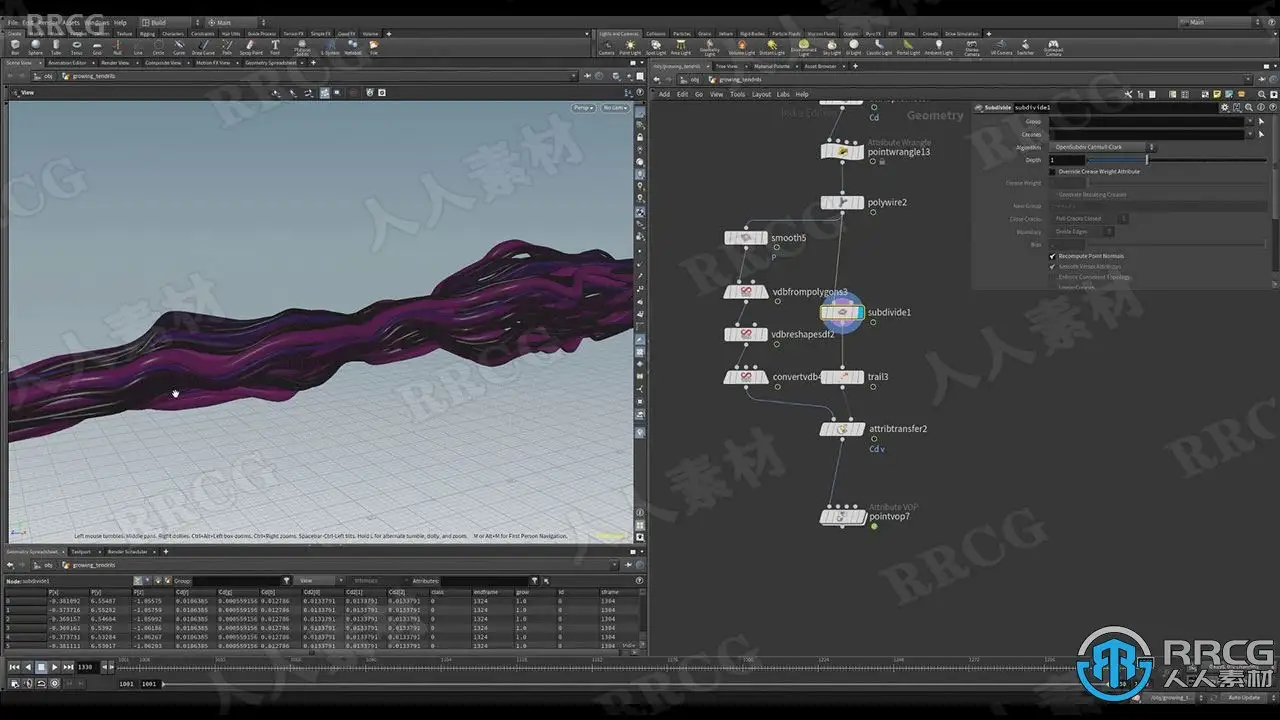The width and height of the screenshot is (1280, 720).
Task: Click the Group input field in parameters
Action: [x=1146, y=121]
